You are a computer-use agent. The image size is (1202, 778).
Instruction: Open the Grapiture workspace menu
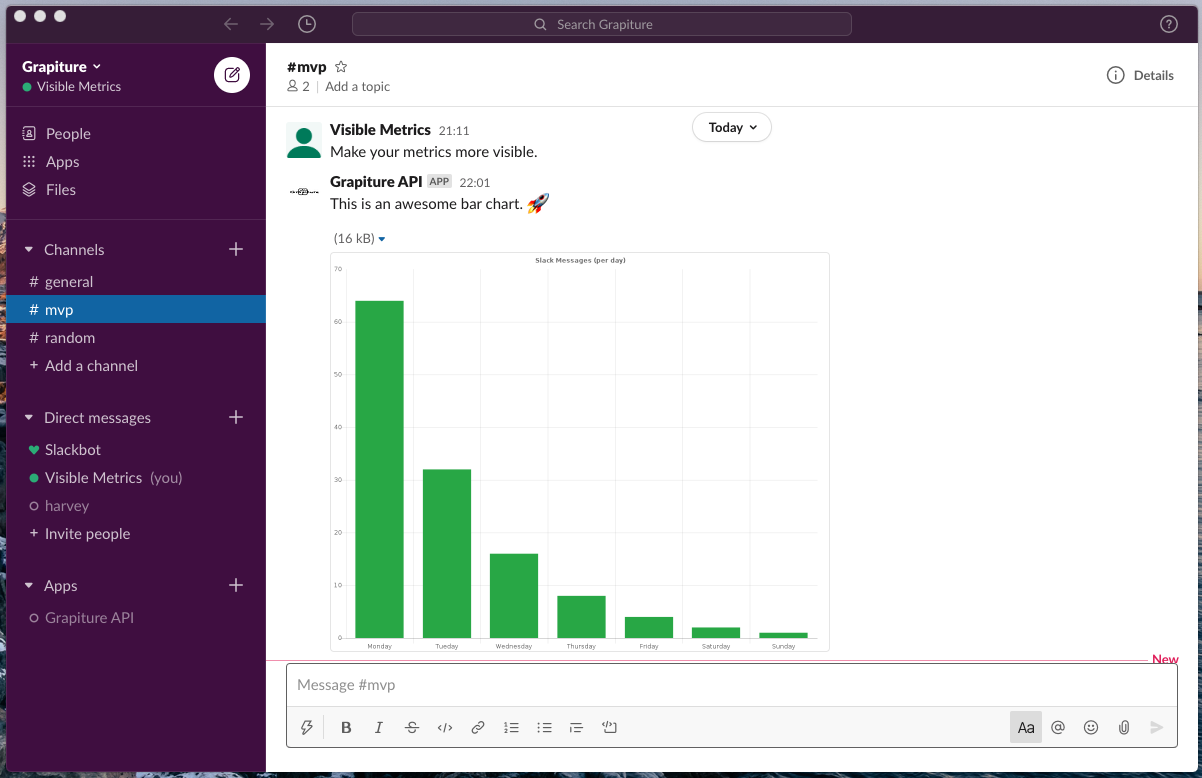(62, 66)
